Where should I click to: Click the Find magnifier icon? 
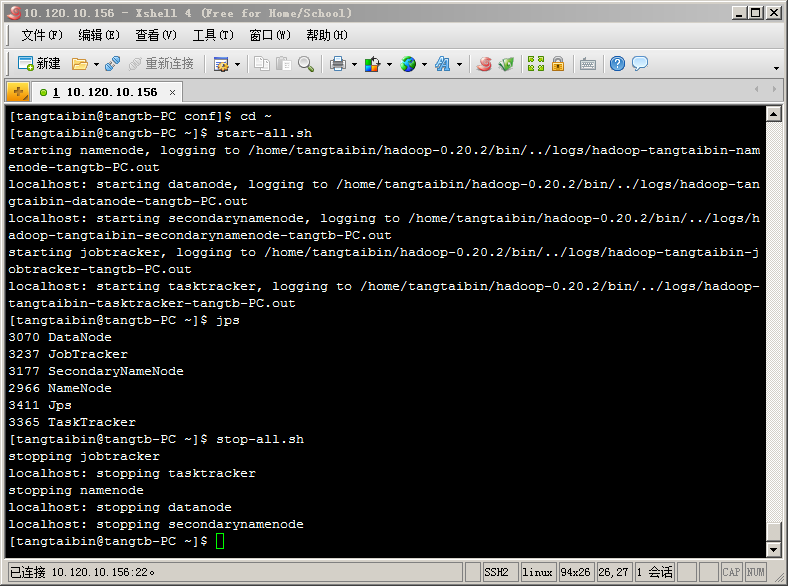pos(306,64)
